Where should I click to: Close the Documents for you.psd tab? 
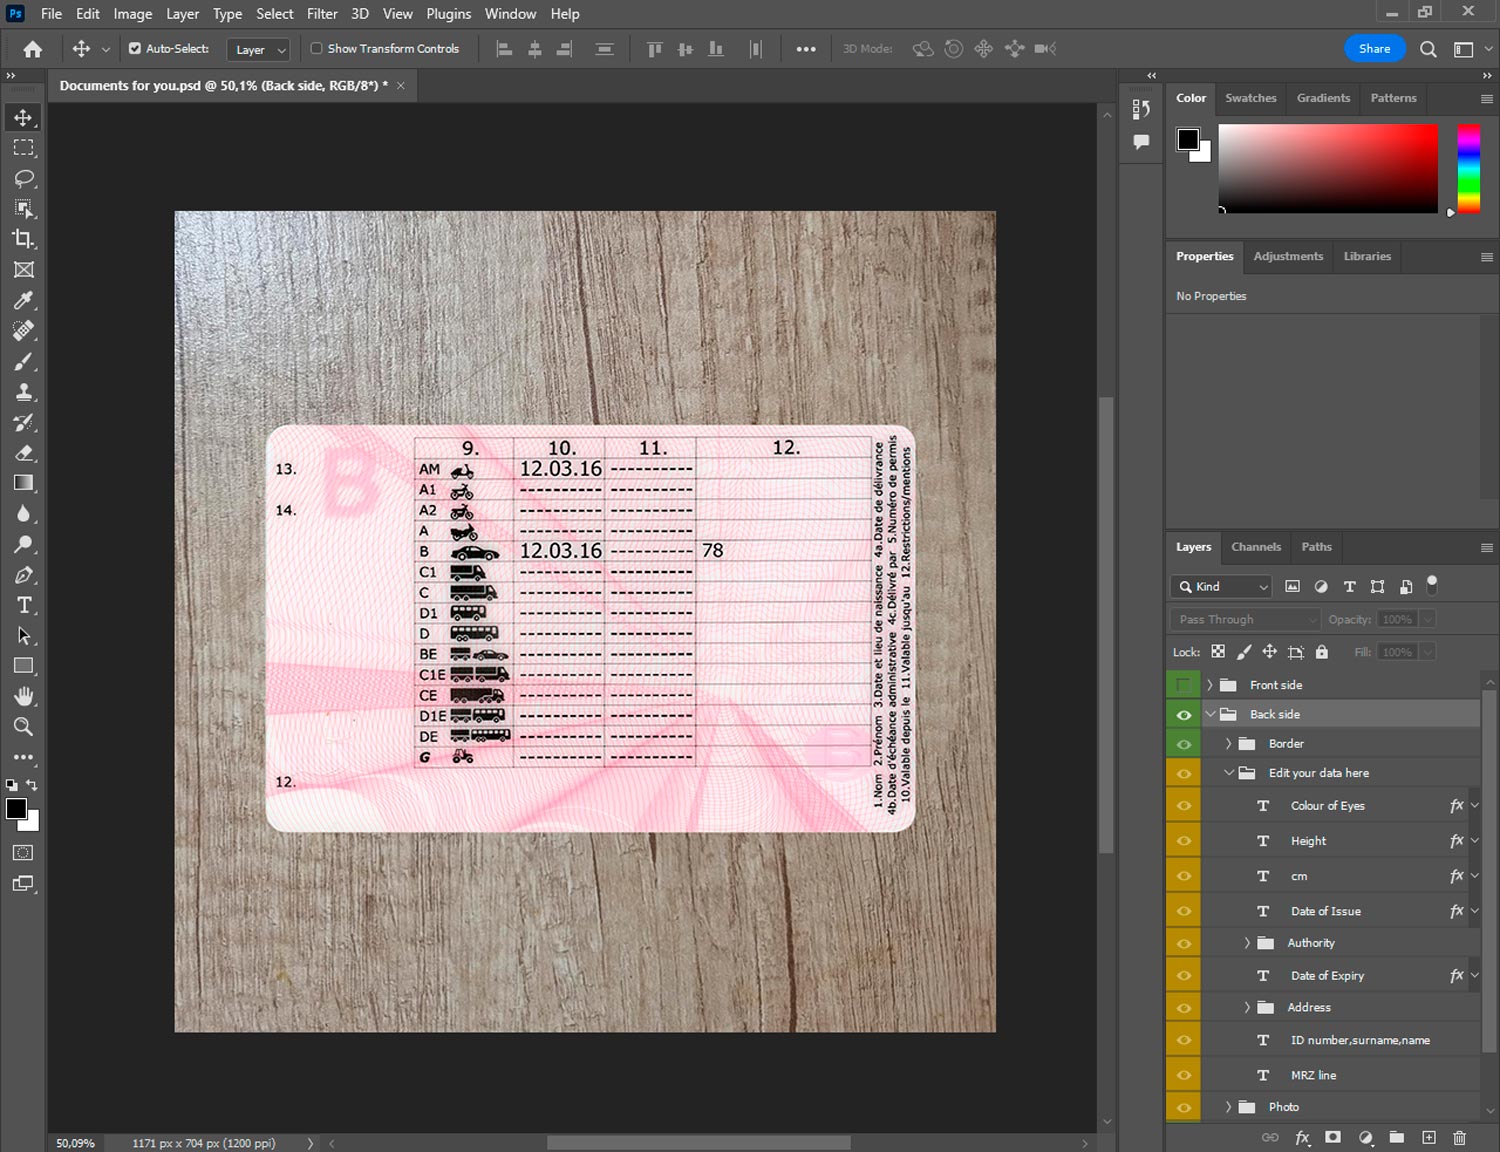pyautogui.click(x=401, y=86)
